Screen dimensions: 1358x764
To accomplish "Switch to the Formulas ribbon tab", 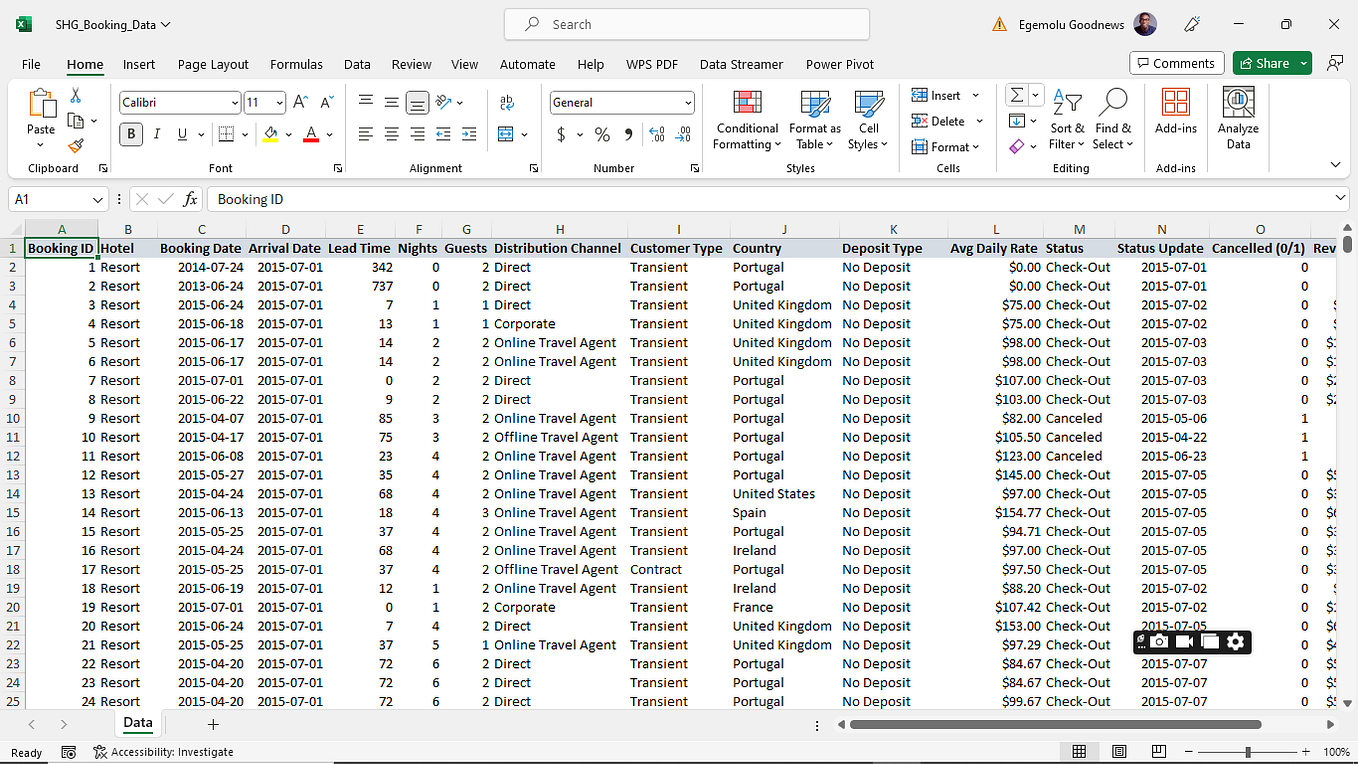I will (x=296, y=64).
